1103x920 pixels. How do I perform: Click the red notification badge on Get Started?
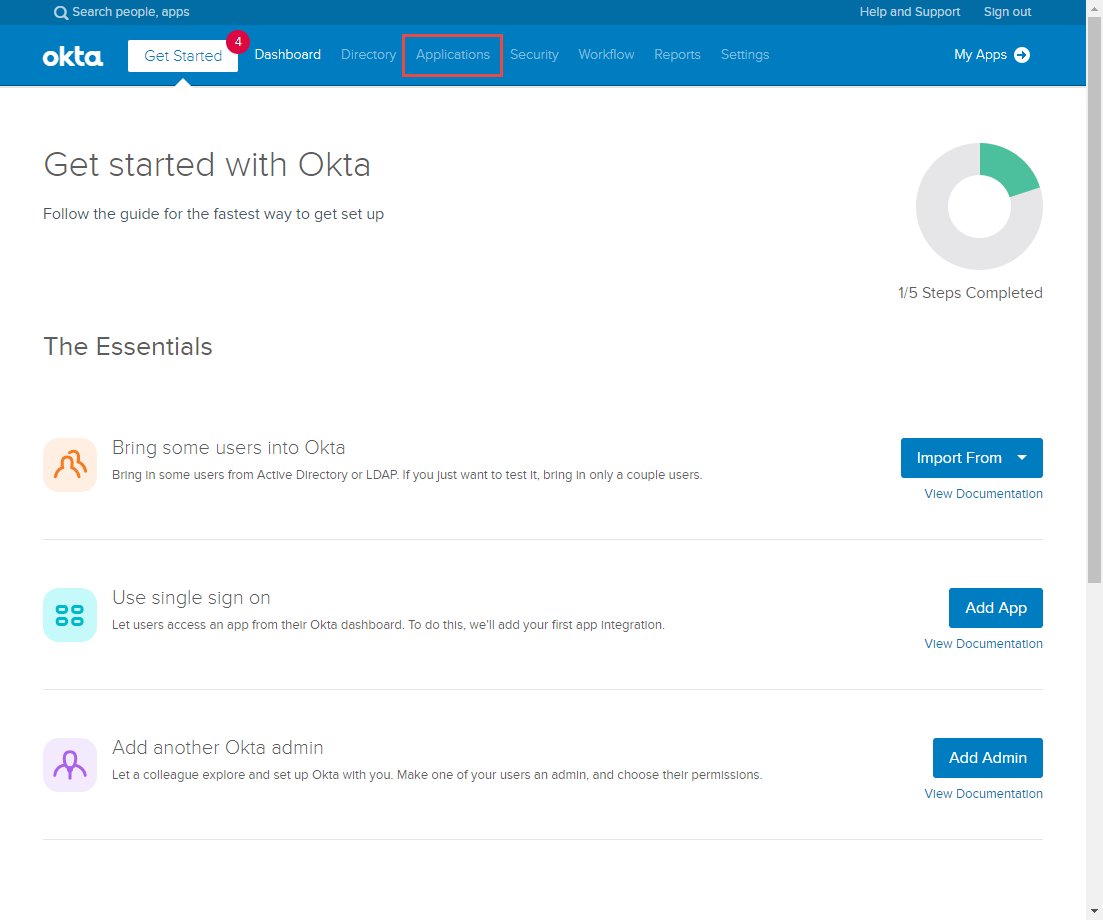click(238, 42)
